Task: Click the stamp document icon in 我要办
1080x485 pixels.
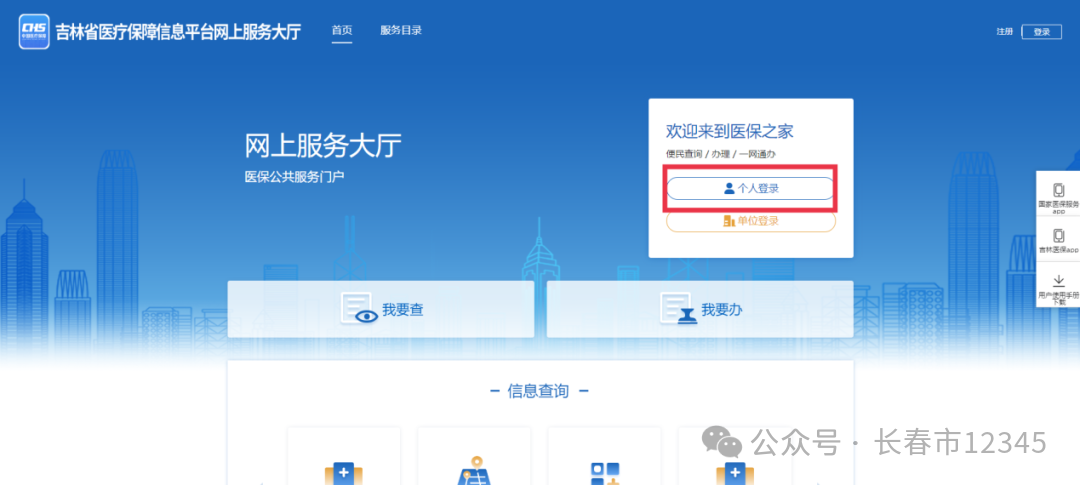Action: (677, 309)
